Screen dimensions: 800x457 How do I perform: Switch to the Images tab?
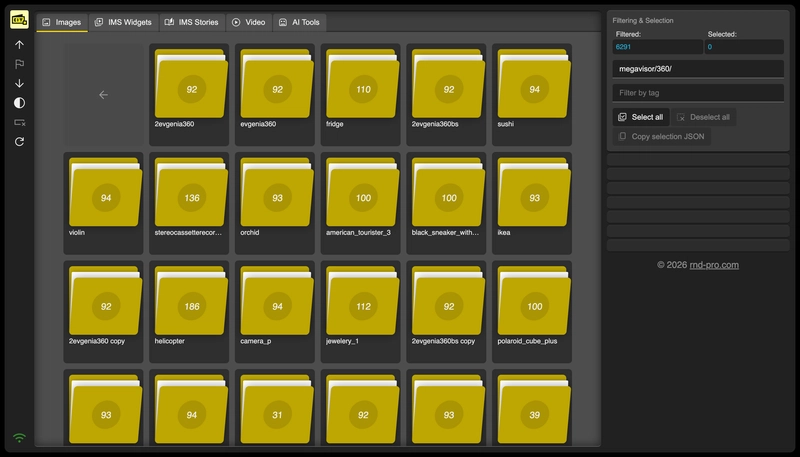(x=62, y=22)
